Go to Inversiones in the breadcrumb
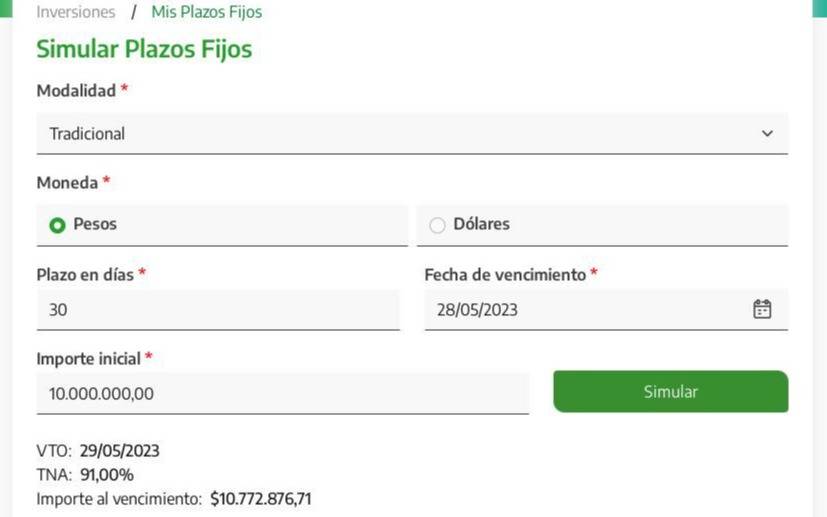Viewport: 827px width, 517px height. tap(76, 13)
